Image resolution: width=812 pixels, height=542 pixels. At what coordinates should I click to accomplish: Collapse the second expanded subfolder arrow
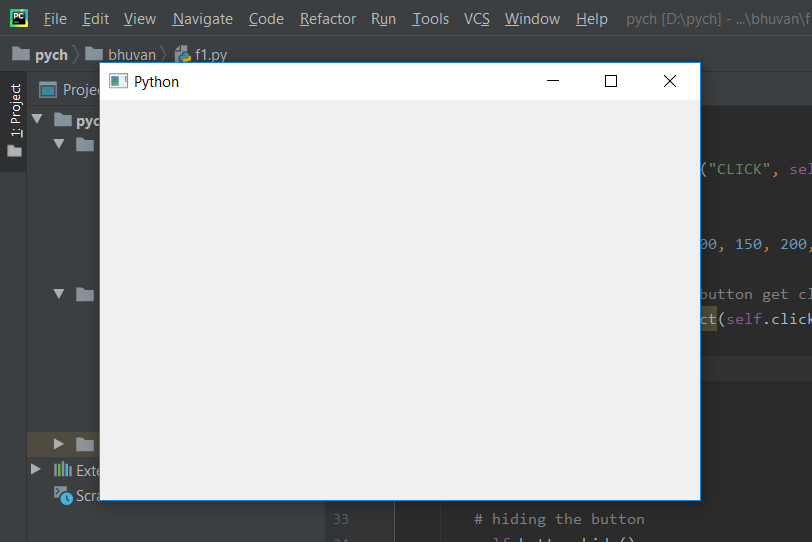[59, 294]
